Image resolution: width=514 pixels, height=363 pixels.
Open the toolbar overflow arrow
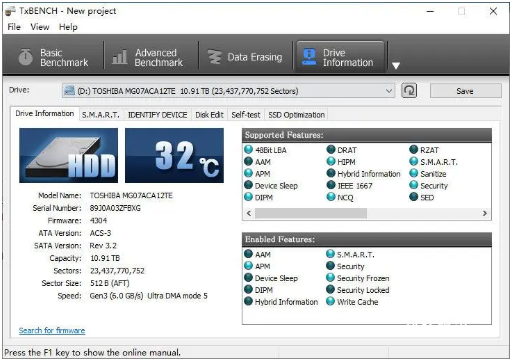click(x=396, y=66)
